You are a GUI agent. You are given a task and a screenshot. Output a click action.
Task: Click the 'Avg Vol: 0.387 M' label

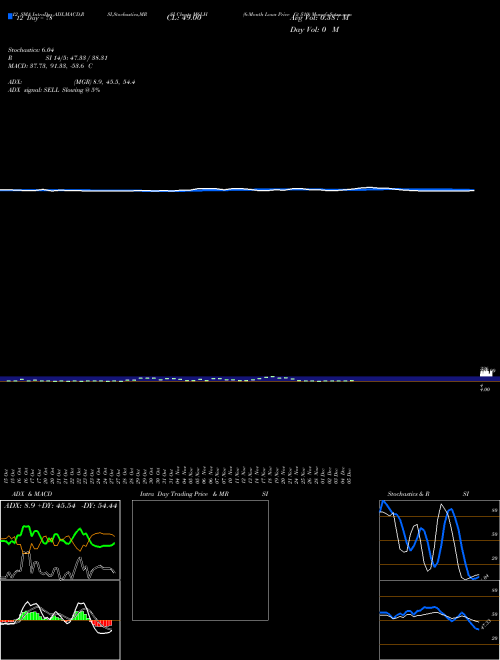tap(319, 18)
